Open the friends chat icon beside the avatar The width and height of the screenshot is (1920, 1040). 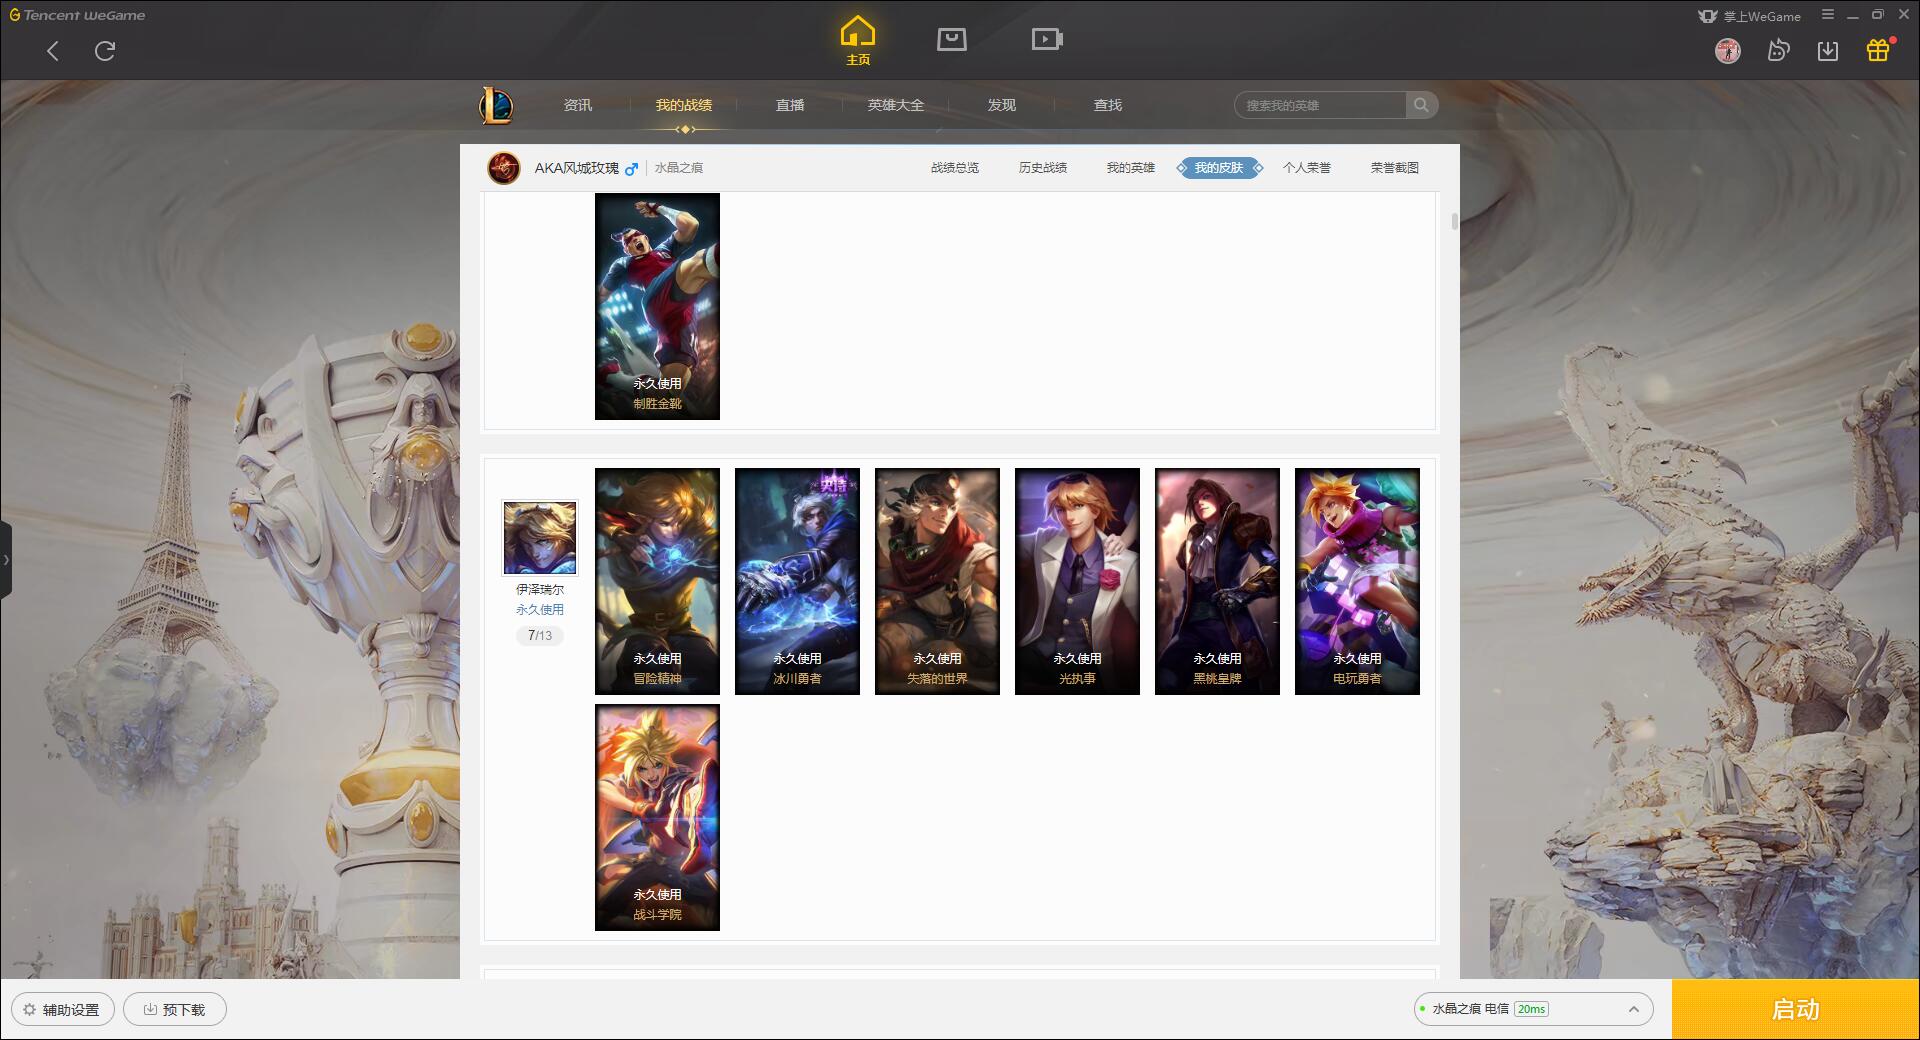(1778, 51)
